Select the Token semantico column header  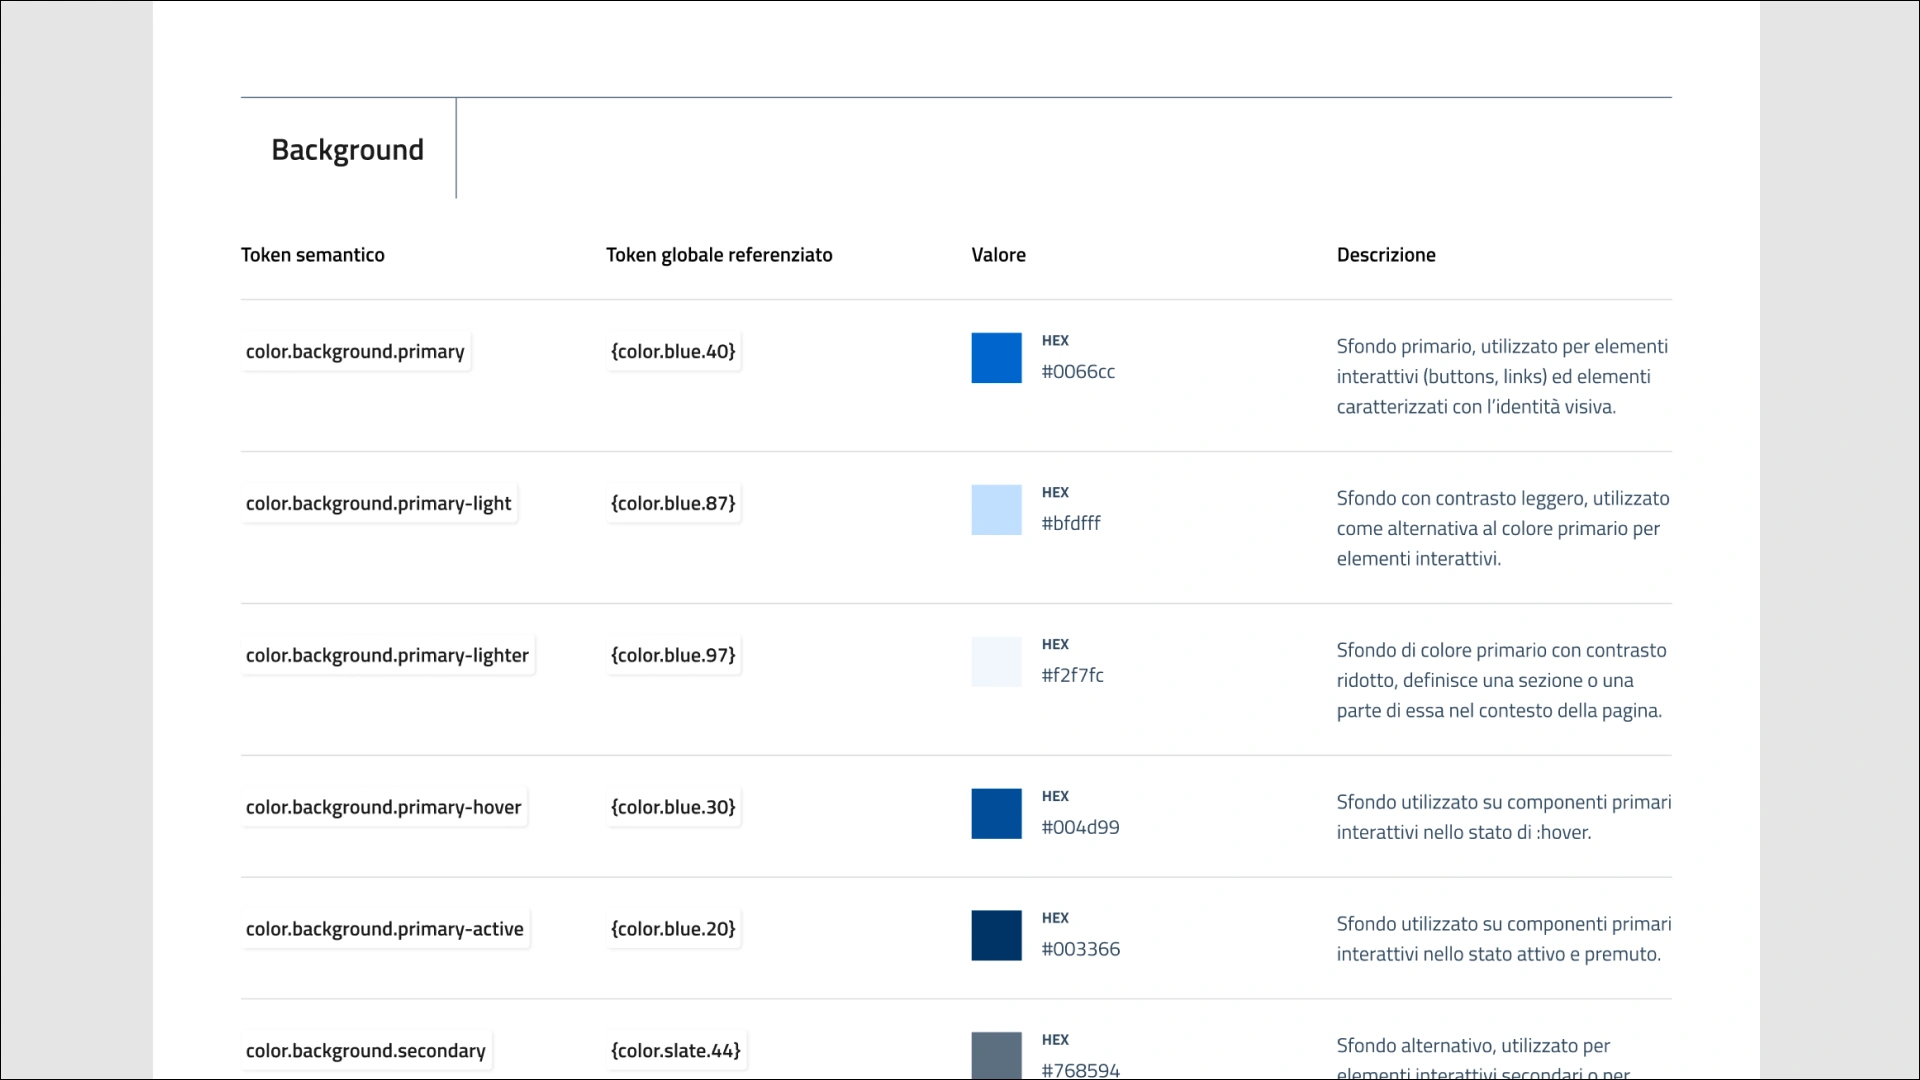[312, 255]
